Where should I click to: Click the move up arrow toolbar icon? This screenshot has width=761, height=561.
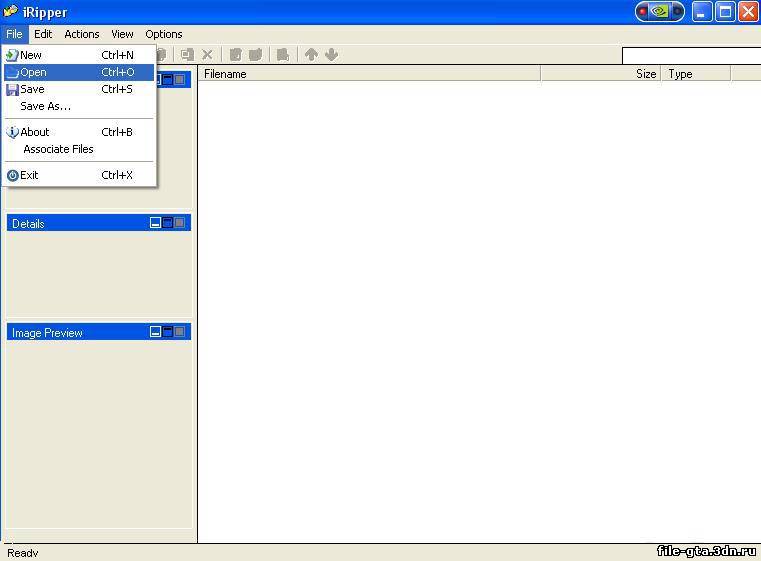tap(311, 54)
